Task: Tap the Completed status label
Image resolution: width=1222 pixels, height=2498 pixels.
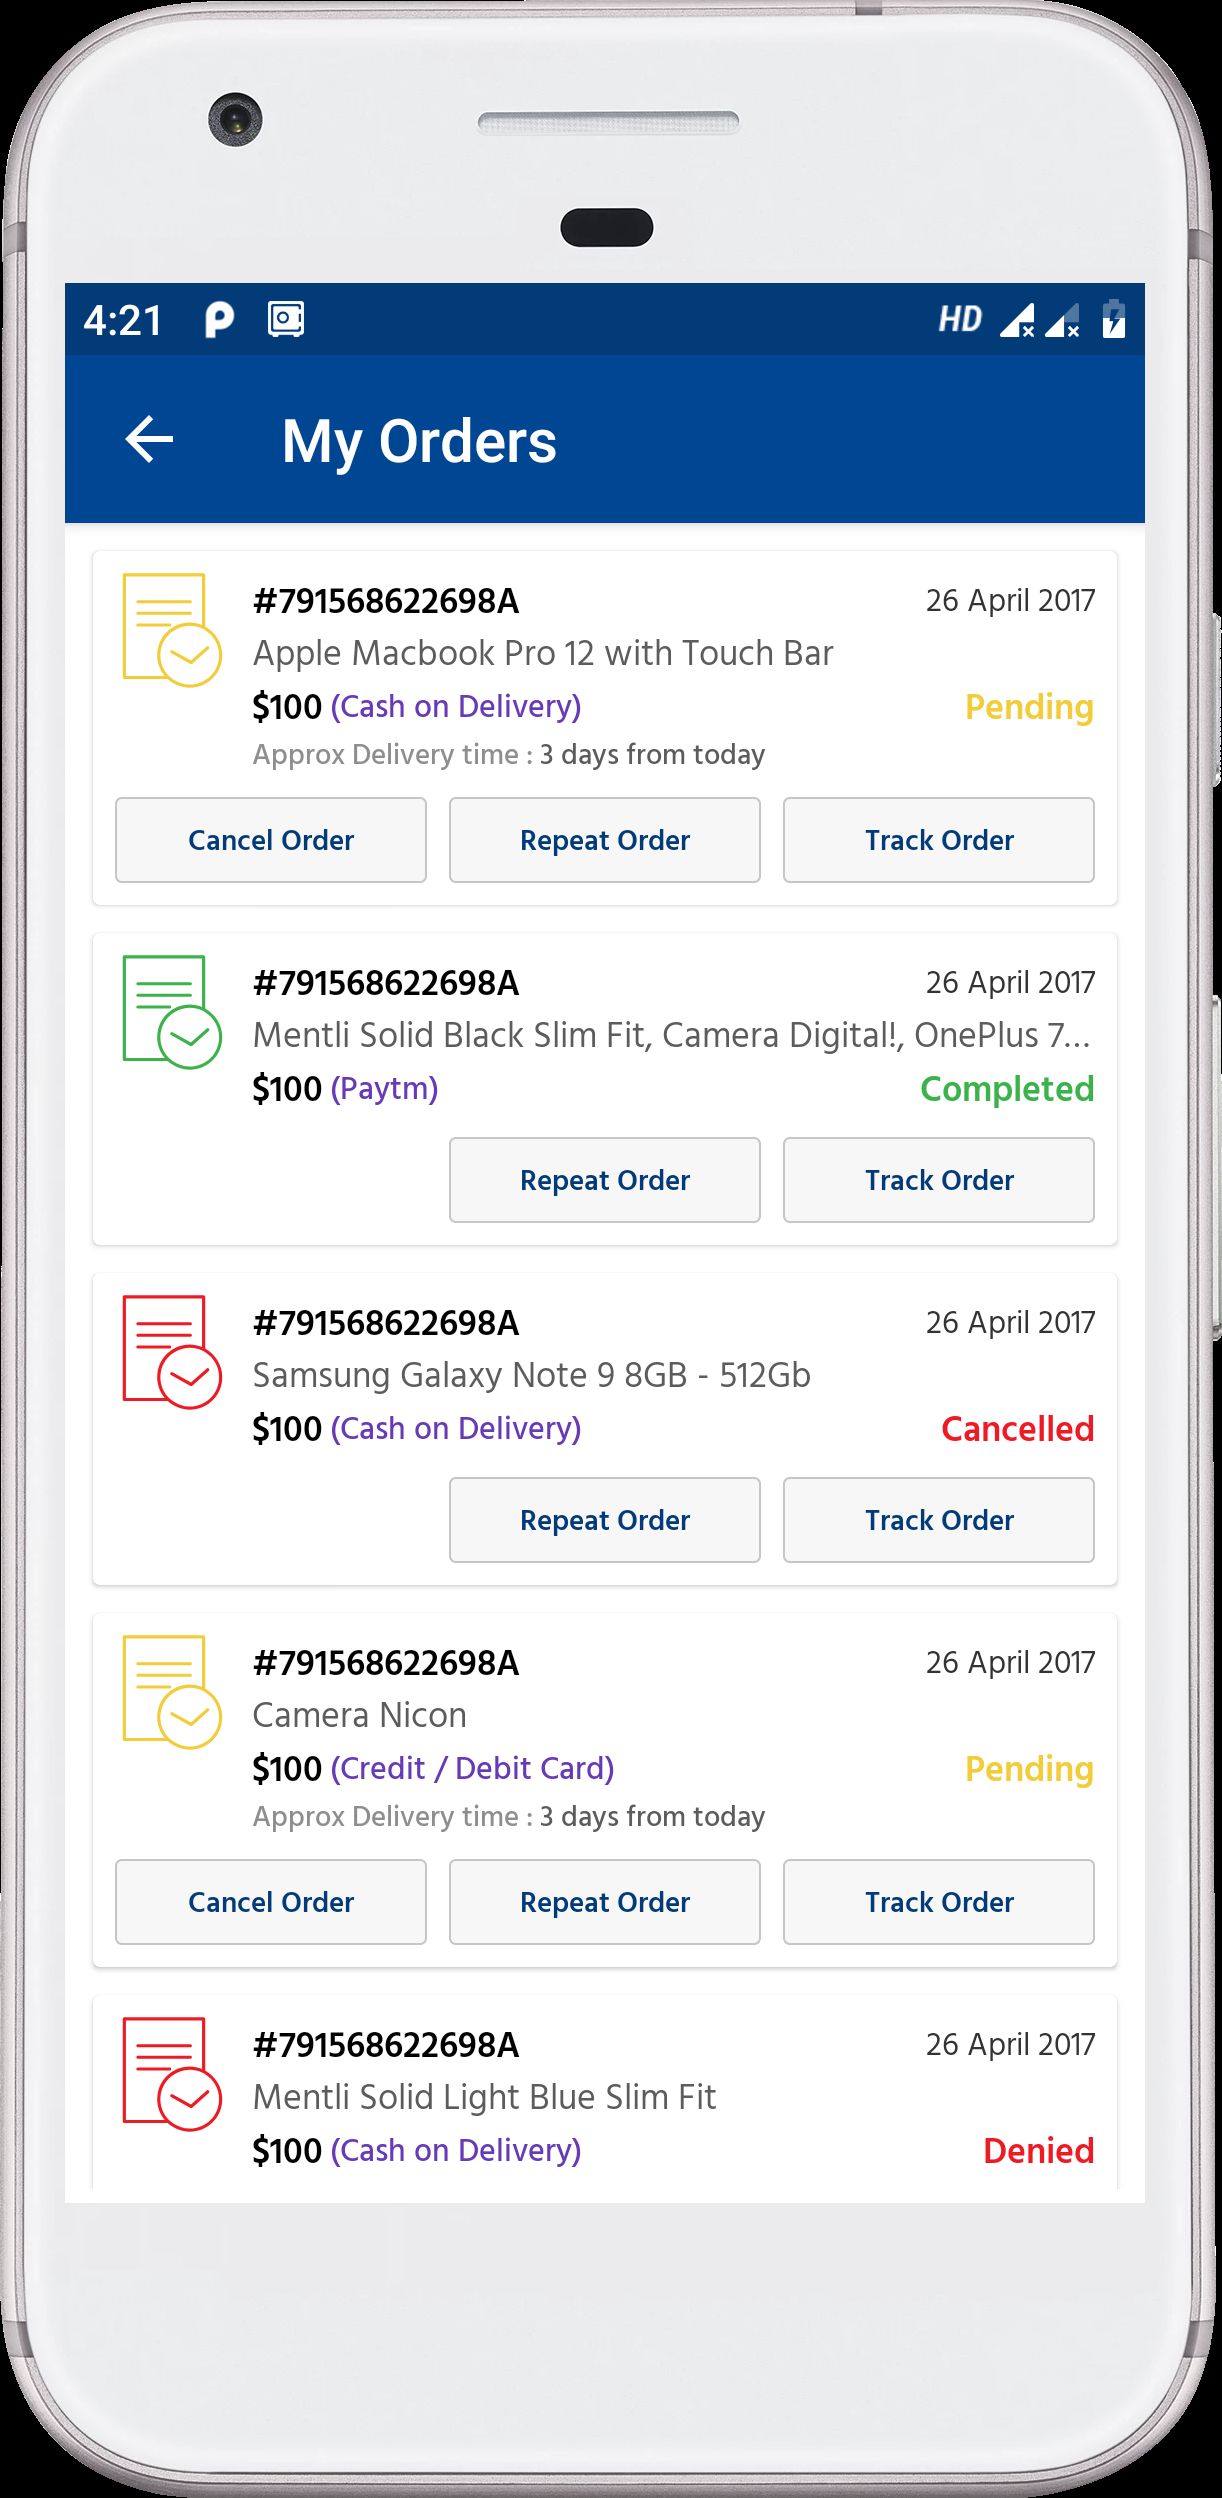Action: click(1007, 1089)
